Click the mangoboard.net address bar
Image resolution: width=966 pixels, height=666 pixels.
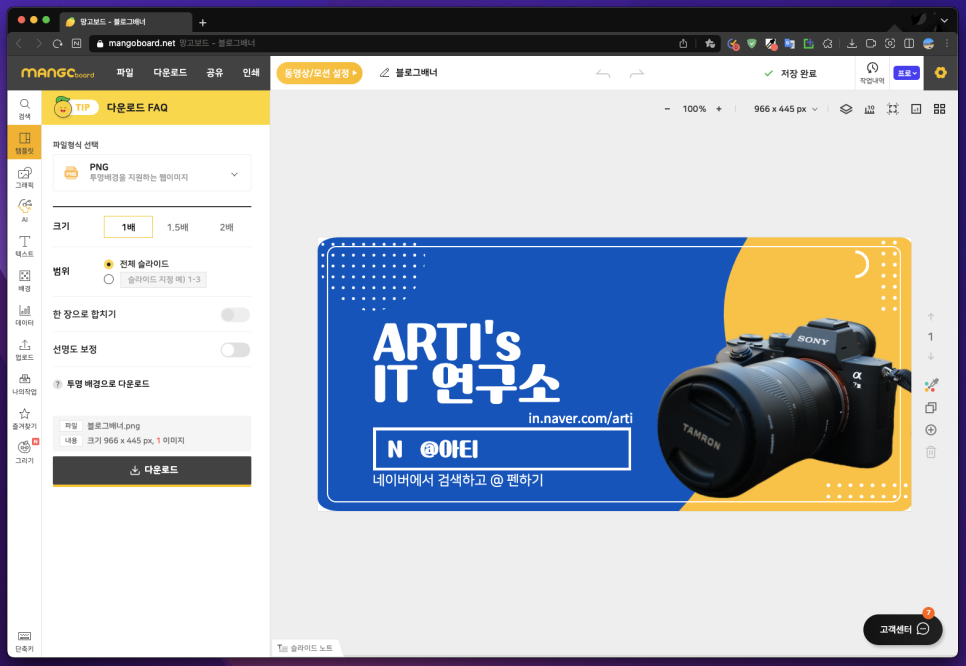click(x=388, y=43)
